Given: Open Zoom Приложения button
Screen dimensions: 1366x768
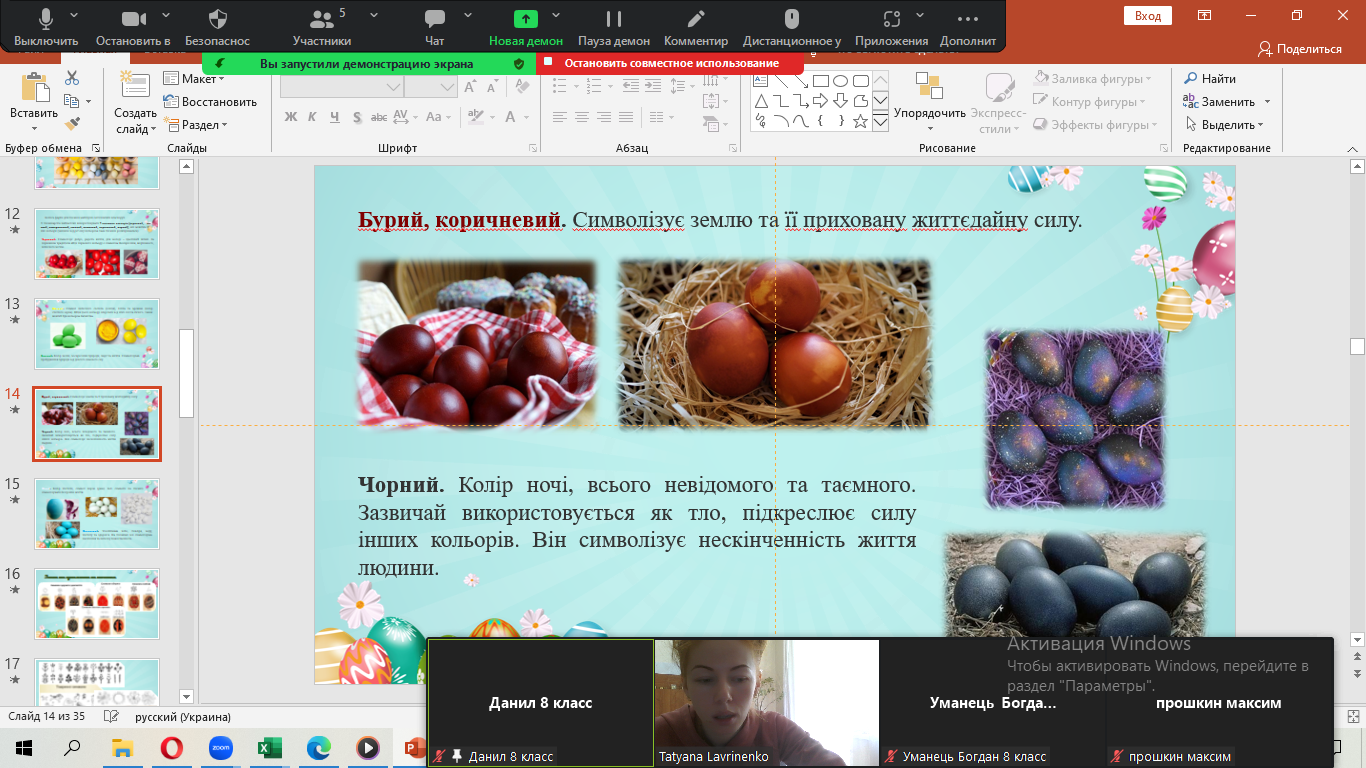Looking at the screenshot, I should click(x=891, y=27).
